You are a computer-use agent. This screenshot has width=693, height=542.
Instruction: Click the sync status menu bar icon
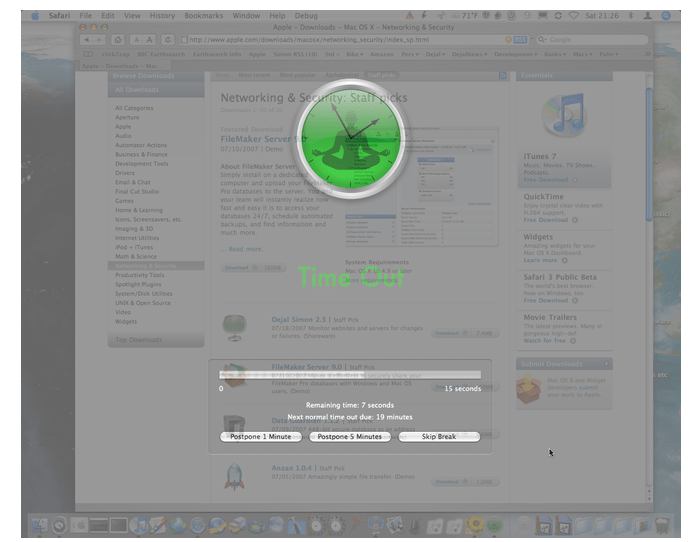(x=558, y=16)
